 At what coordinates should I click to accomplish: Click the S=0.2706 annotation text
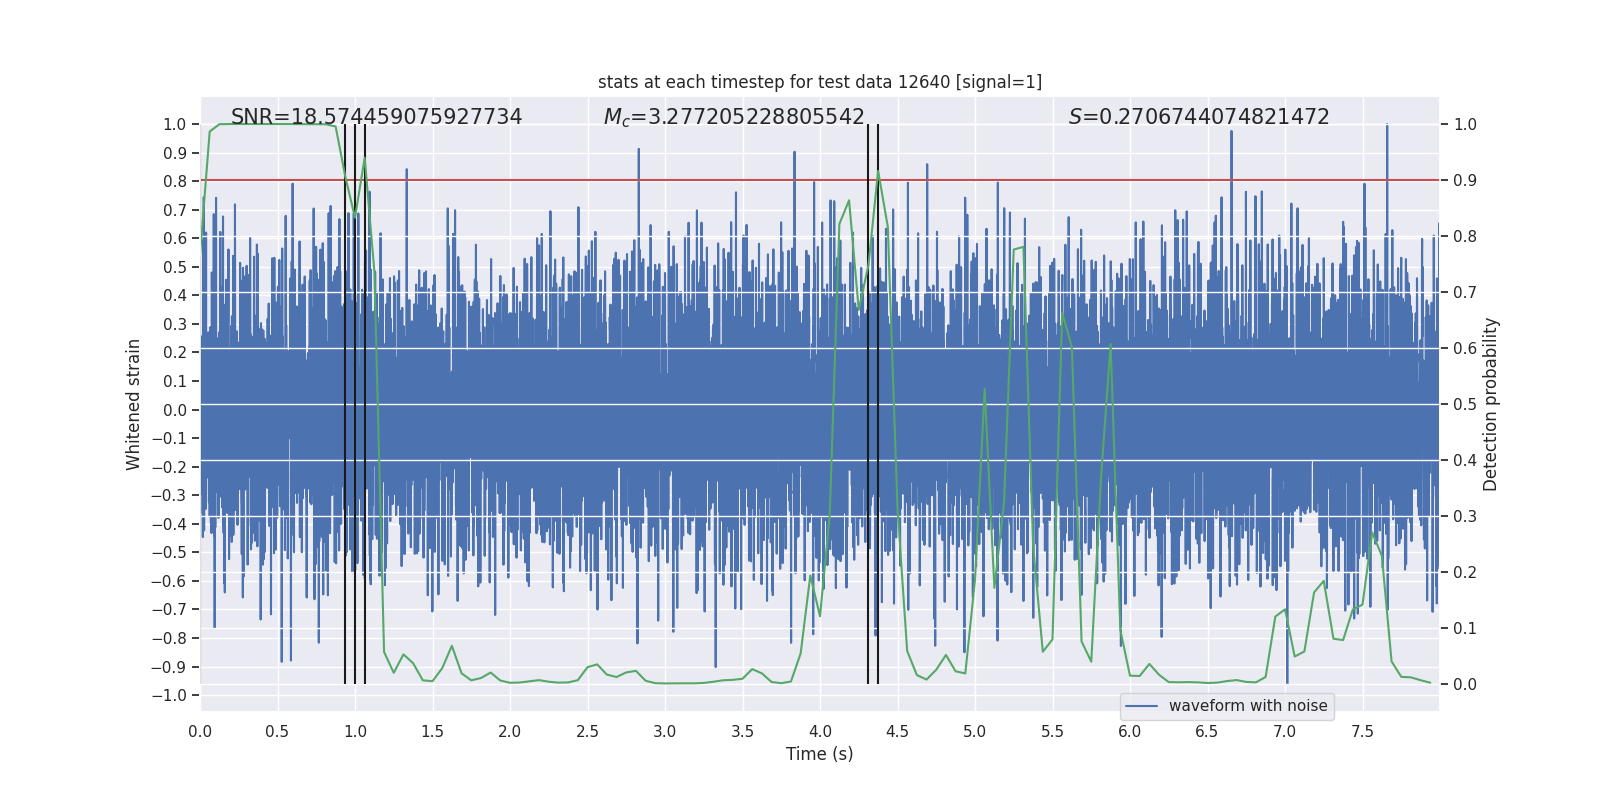[1199, 117]
